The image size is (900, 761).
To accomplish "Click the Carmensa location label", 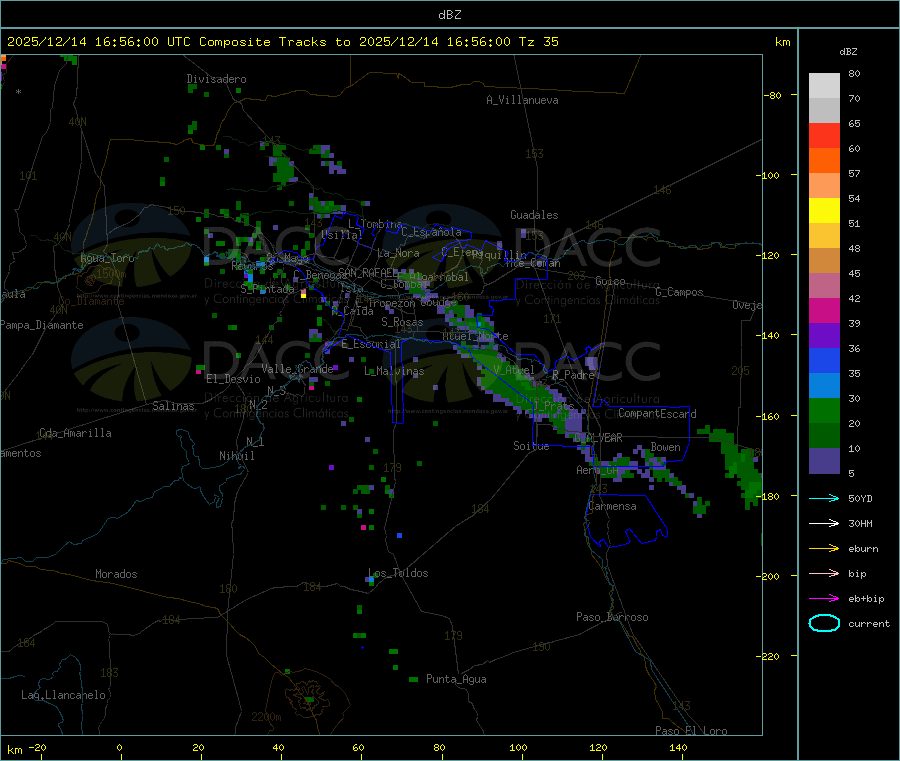I will click(x=612, y=506).
